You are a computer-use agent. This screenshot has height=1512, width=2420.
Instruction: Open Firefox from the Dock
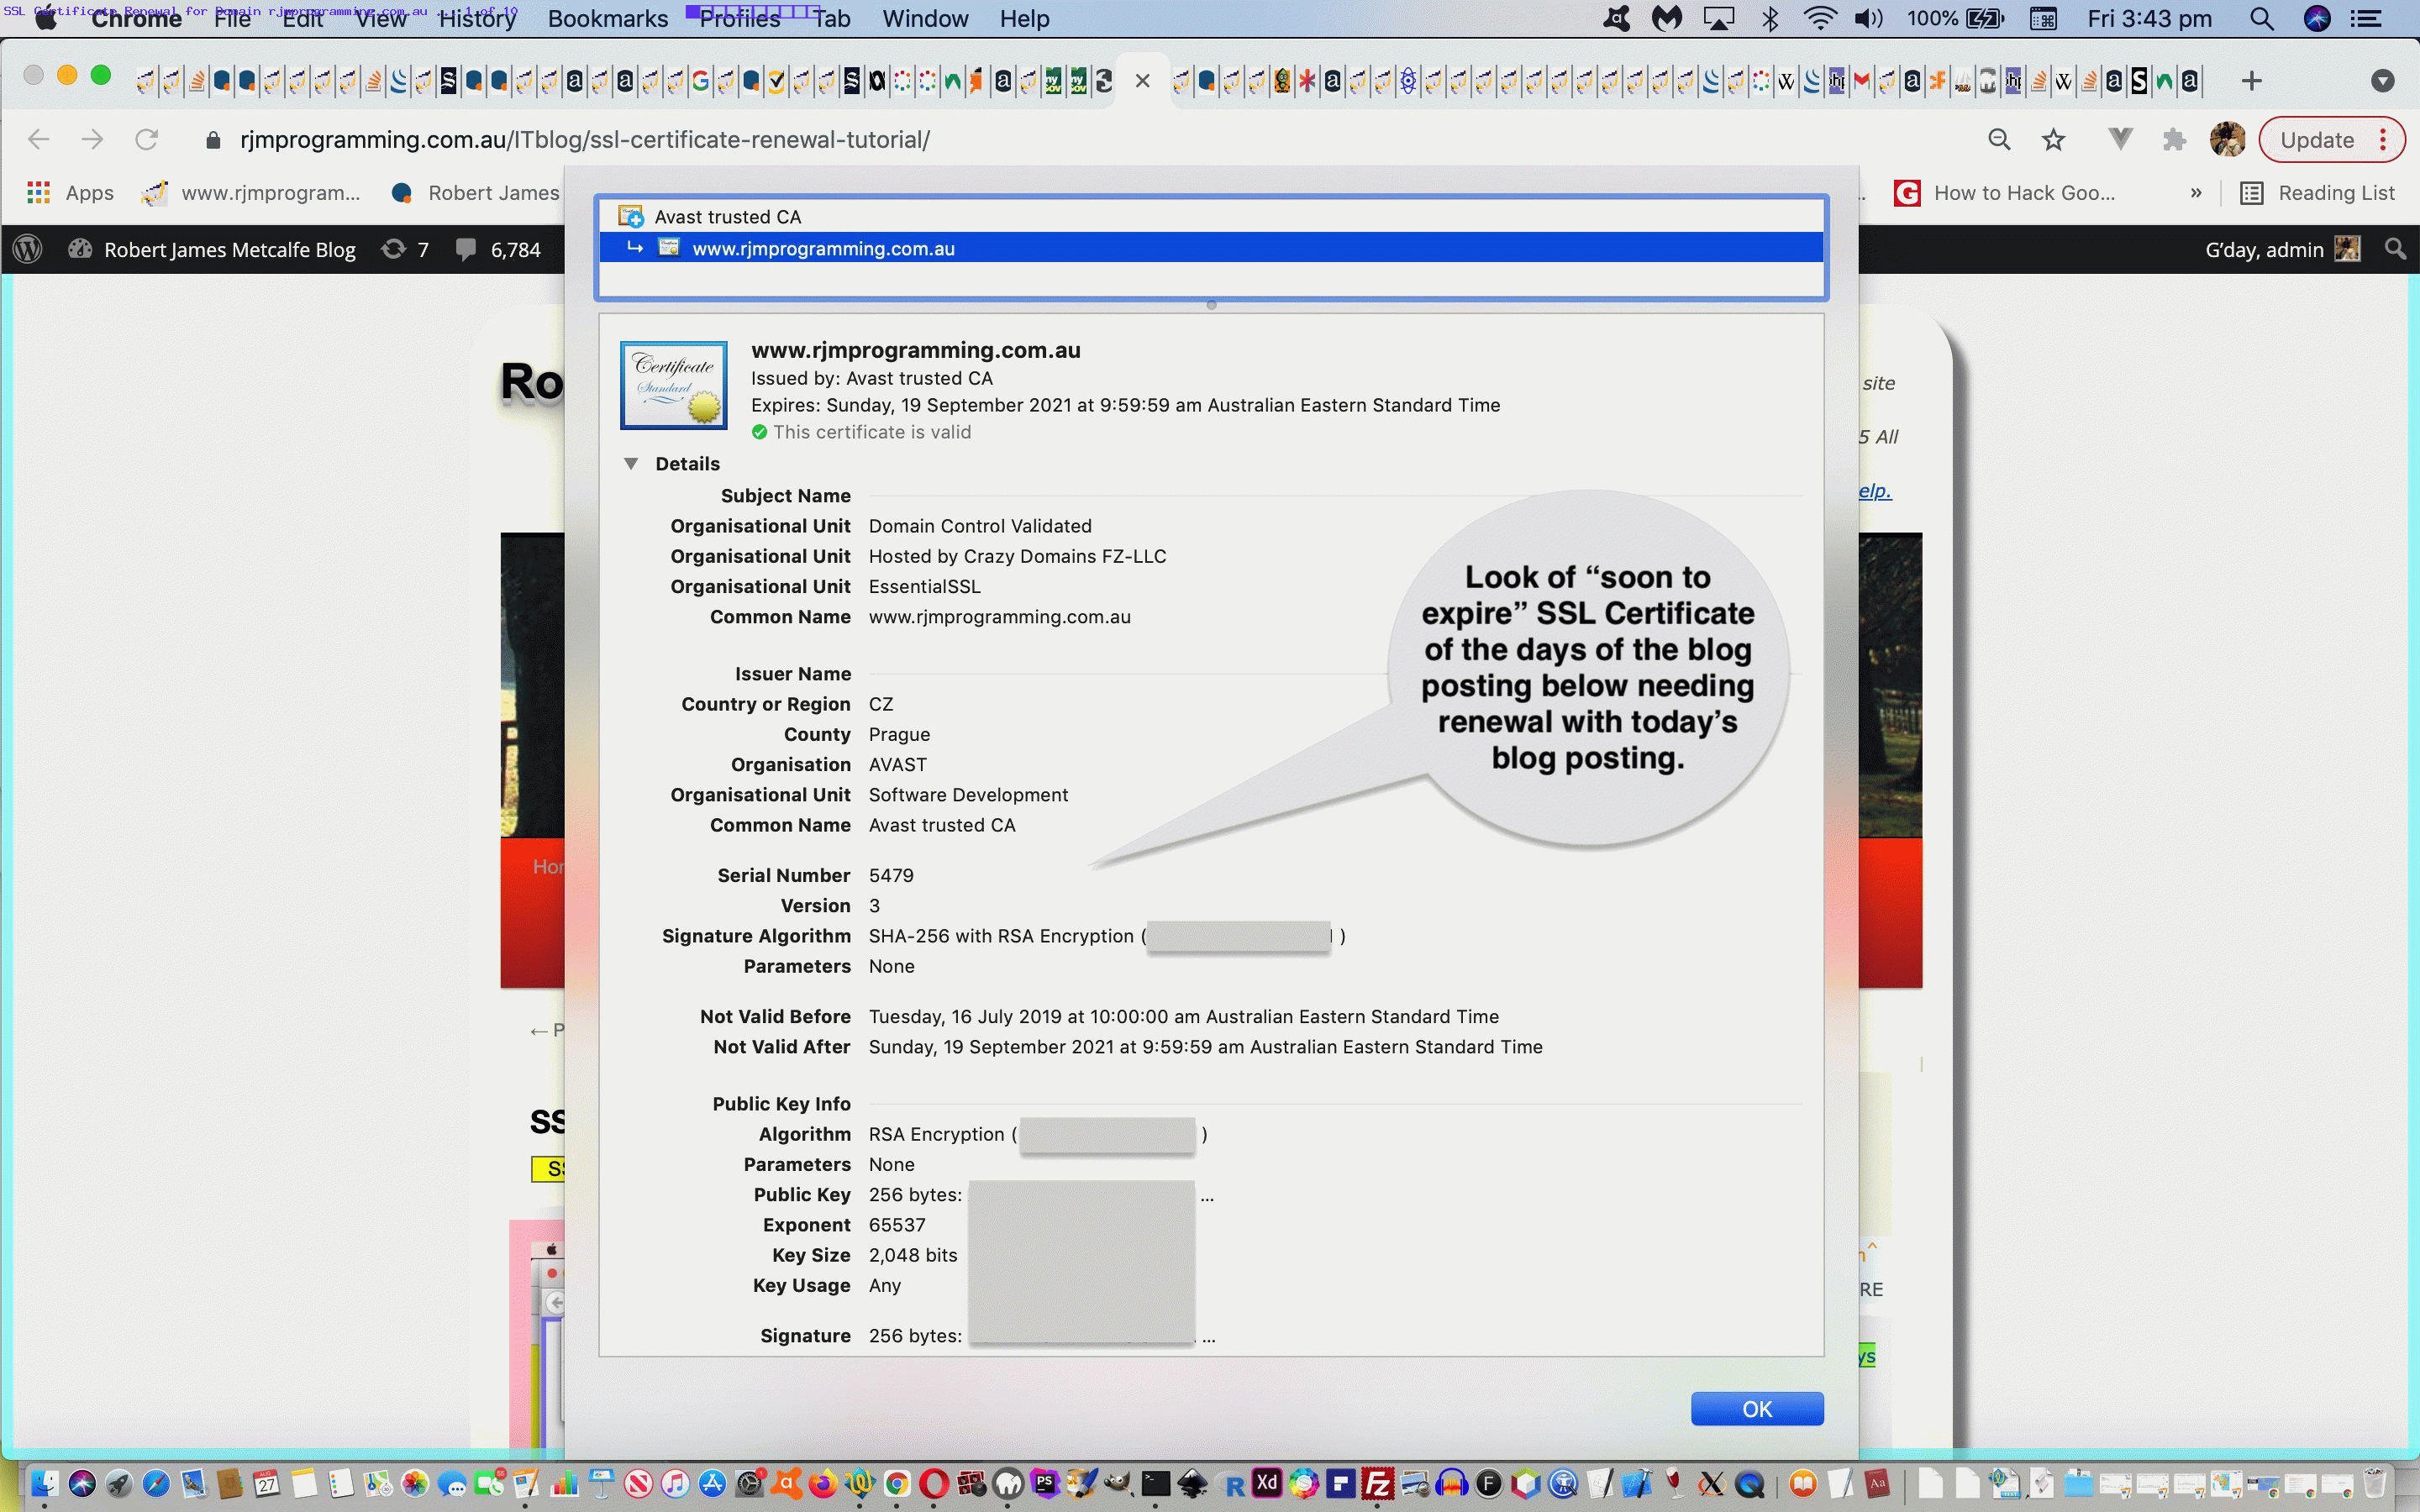pyautogui.click(x=823, y=1483)
